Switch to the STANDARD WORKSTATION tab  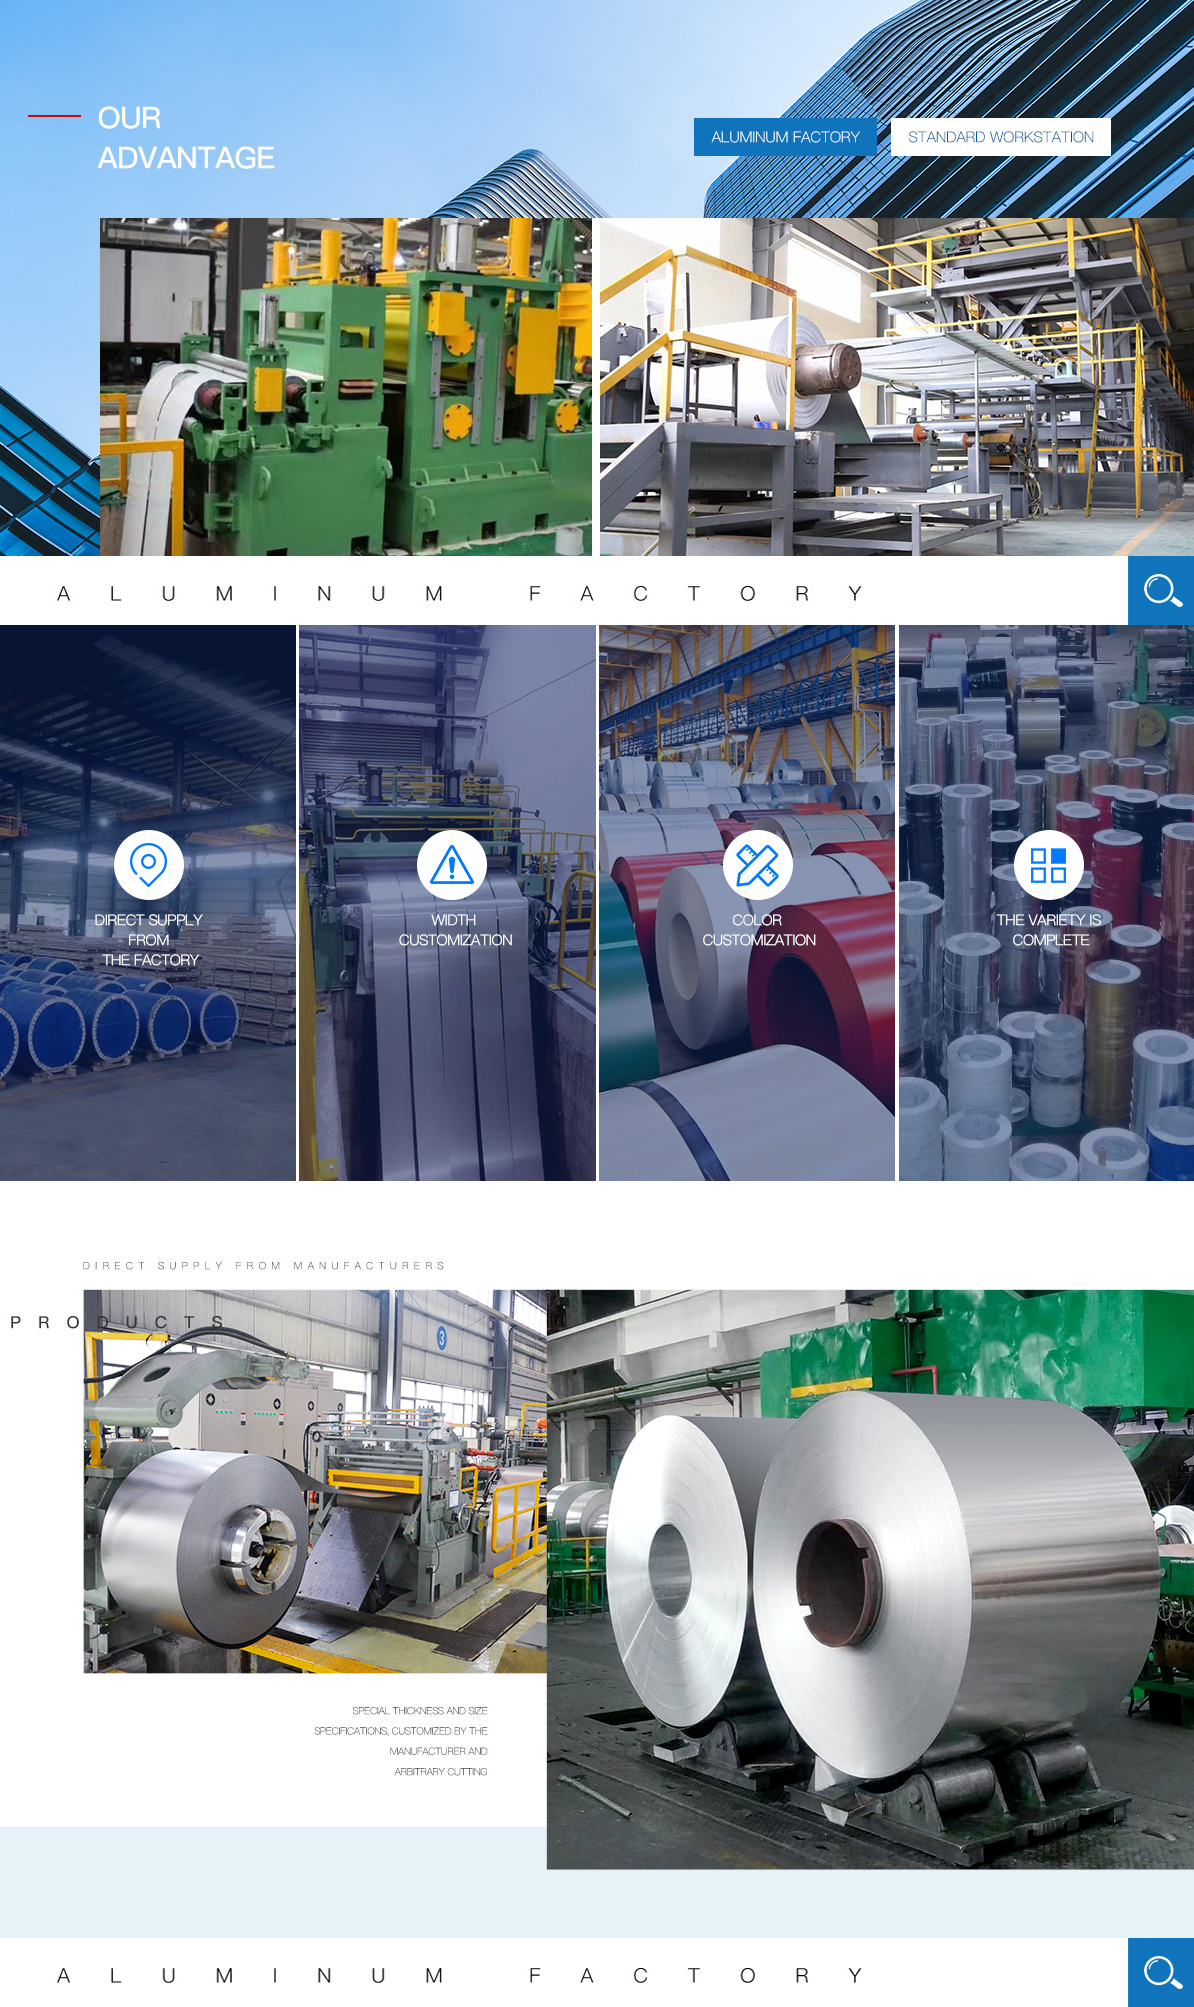1001,137
